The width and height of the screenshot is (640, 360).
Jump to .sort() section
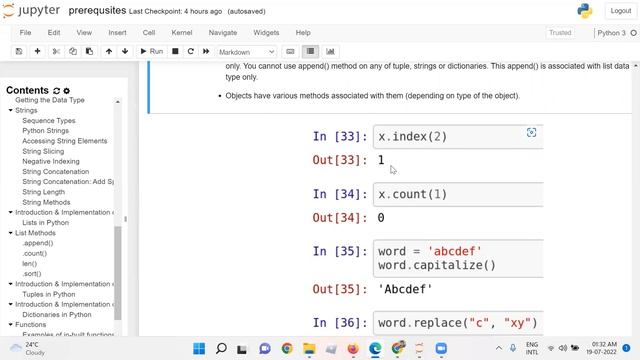pyautogui.click(x=32, y=273)
